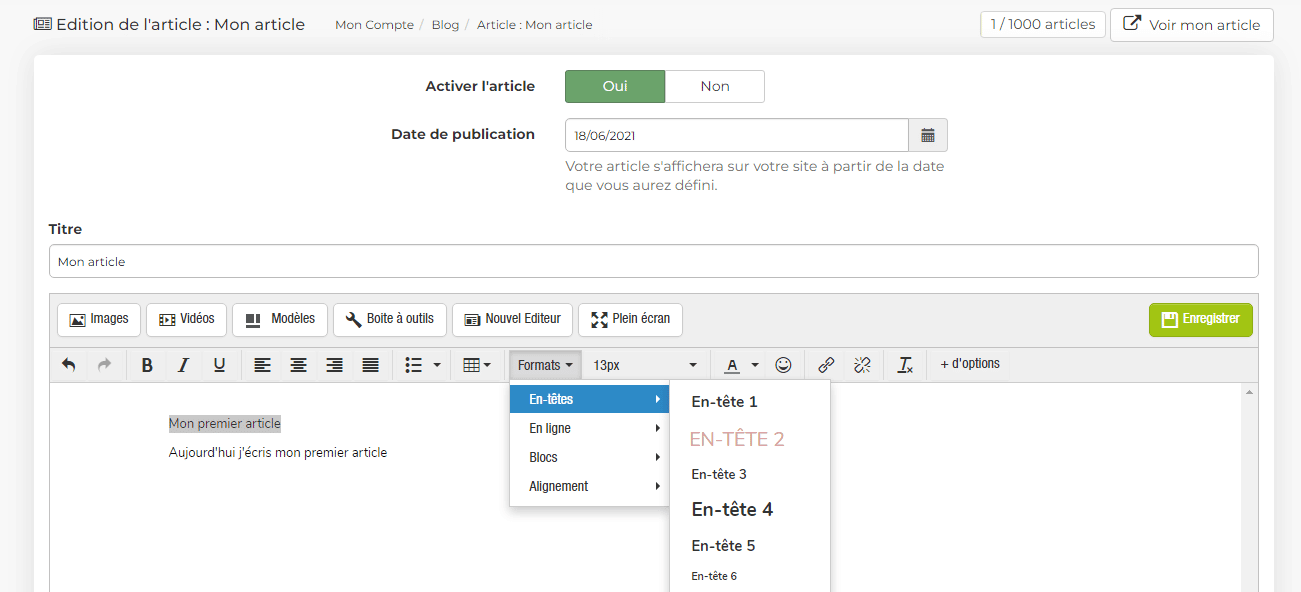Align text to the left
This screenshot has height=592, width=1301.
click(x=262, y=365)
